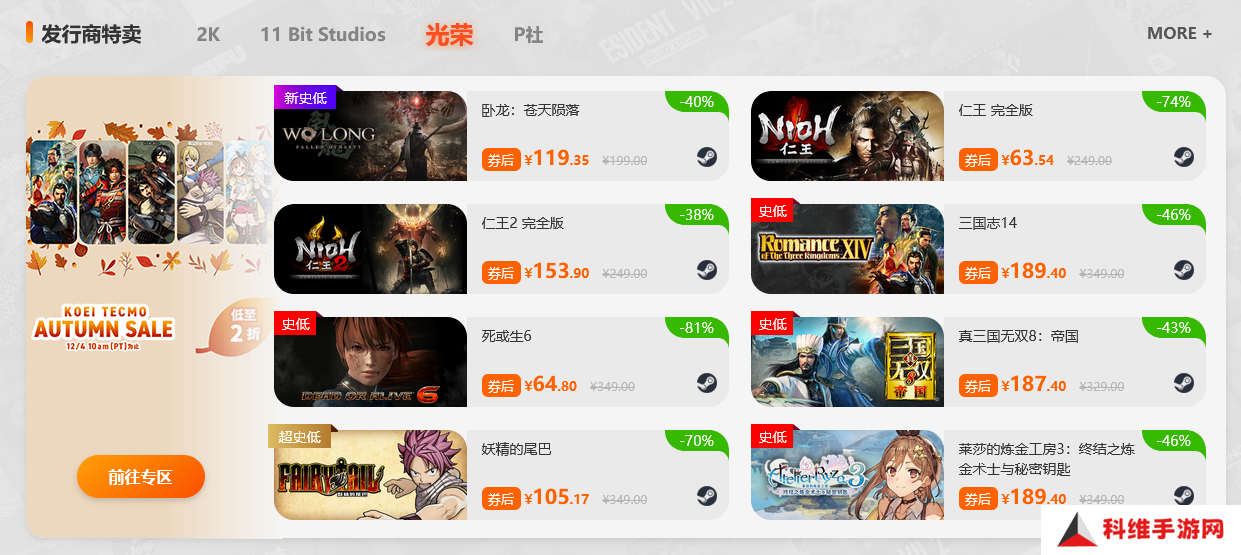1241x555 pixels.
Task: Click Steam icon on 死或生6 card
Action: 707,383
